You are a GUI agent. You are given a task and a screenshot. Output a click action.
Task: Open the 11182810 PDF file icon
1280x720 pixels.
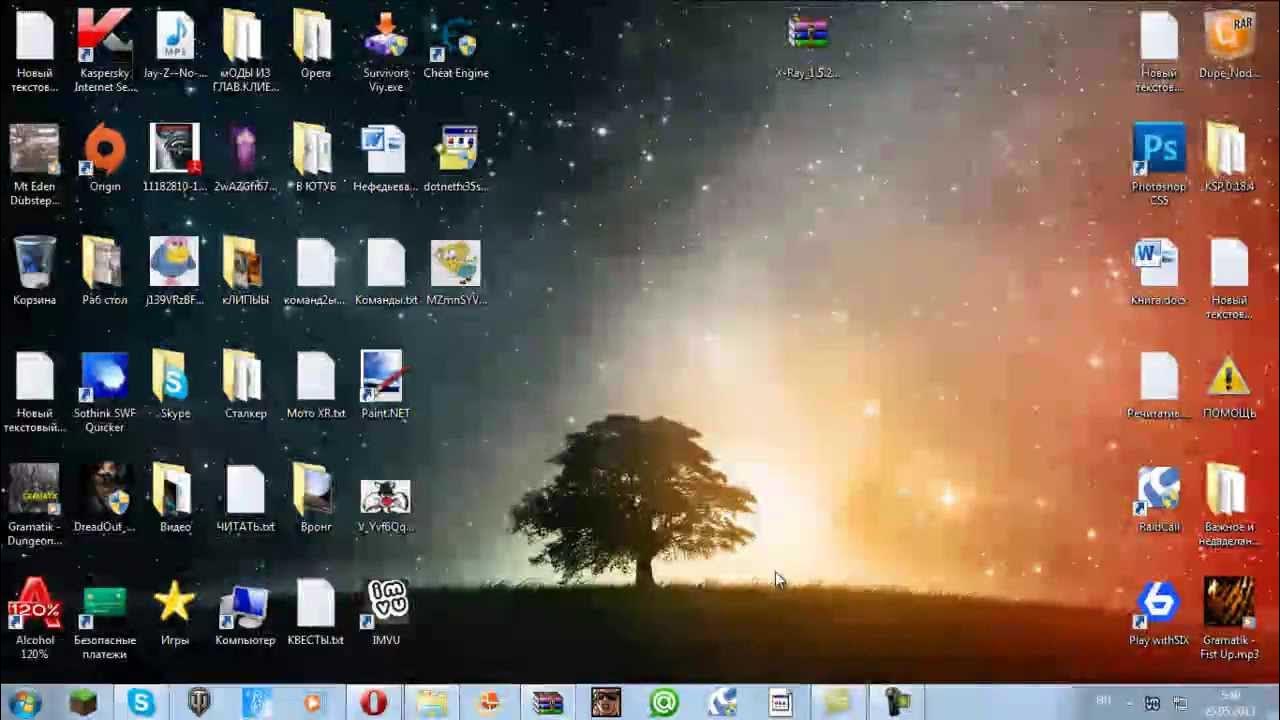point(175,149)
